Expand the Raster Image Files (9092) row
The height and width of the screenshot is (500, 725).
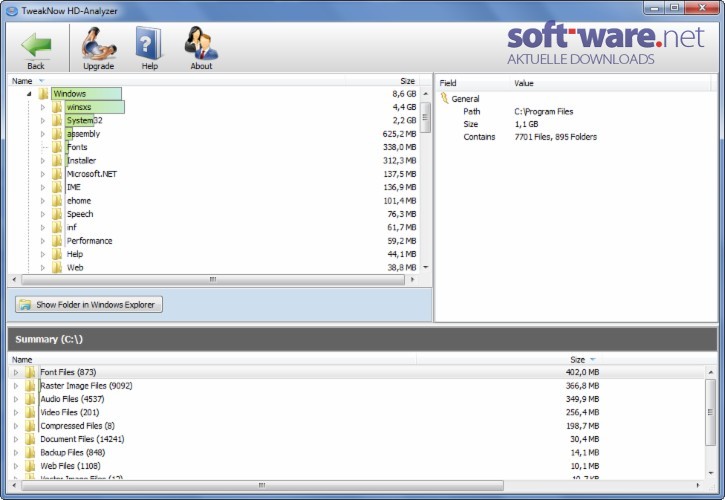16,386
